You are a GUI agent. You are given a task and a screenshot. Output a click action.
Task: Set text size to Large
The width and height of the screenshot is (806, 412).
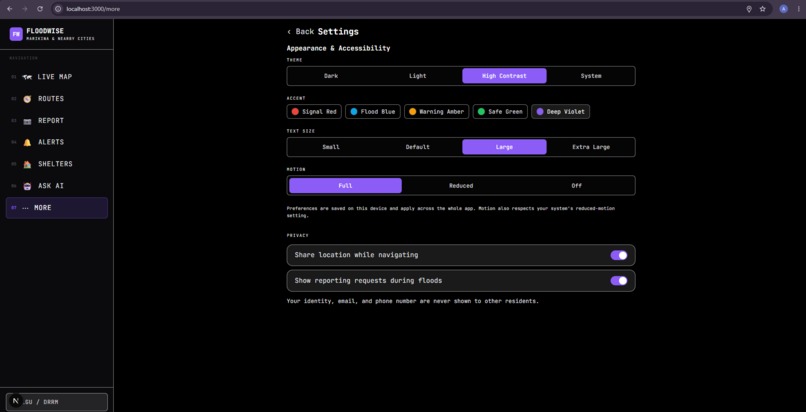pos(504,147)
